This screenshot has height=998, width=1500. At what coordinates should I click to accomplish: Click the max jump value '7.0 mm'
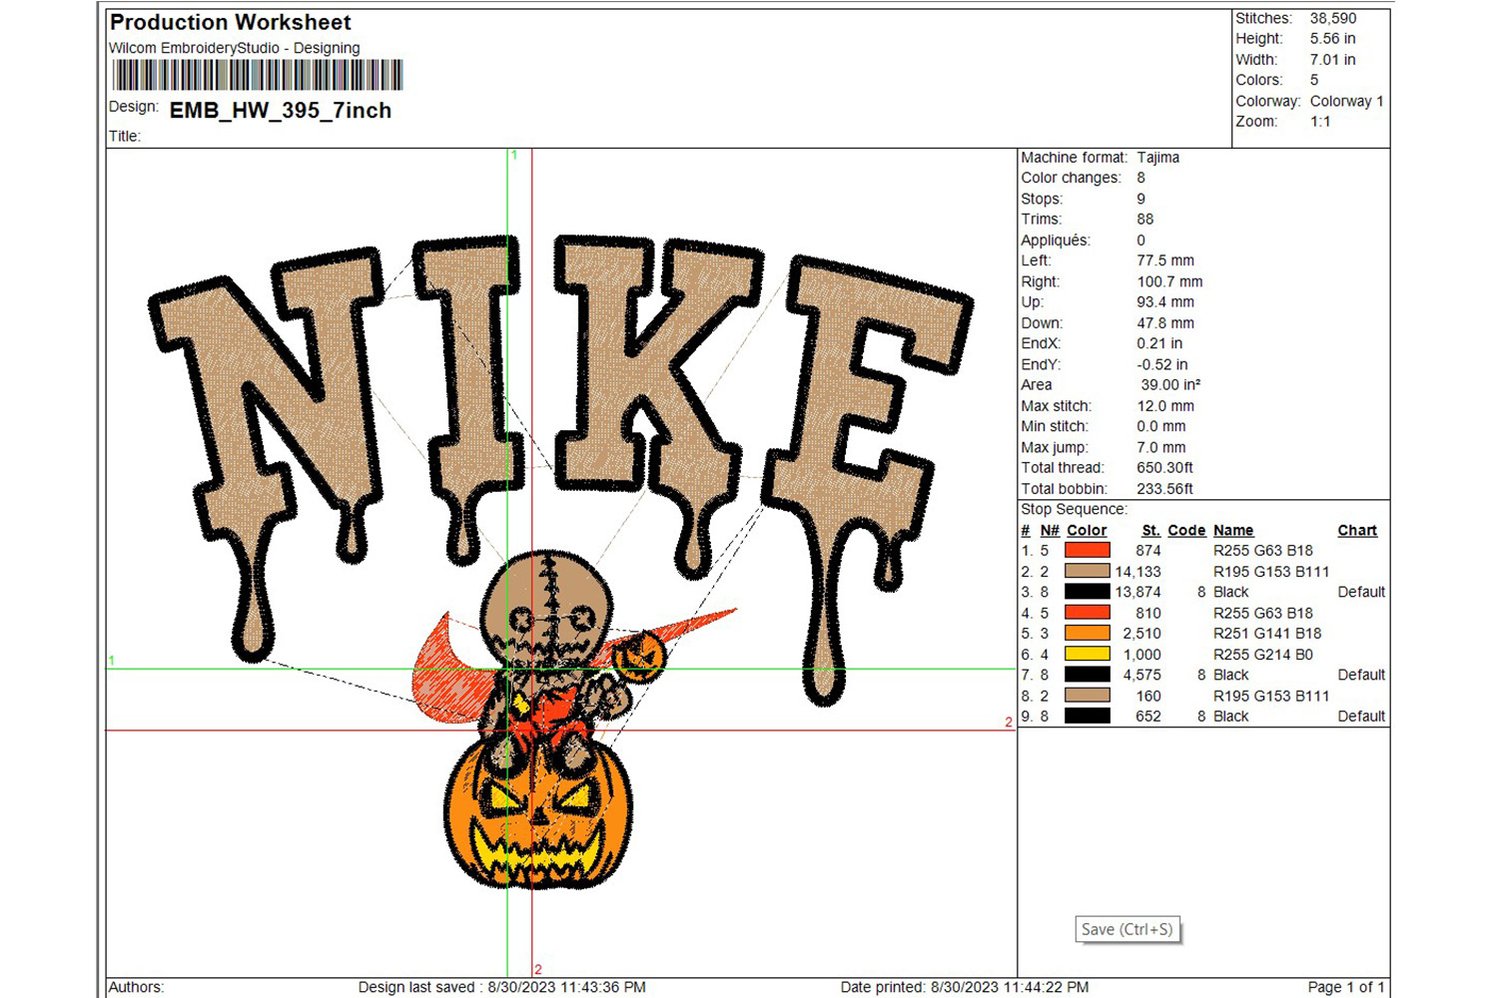(1161, 447)
